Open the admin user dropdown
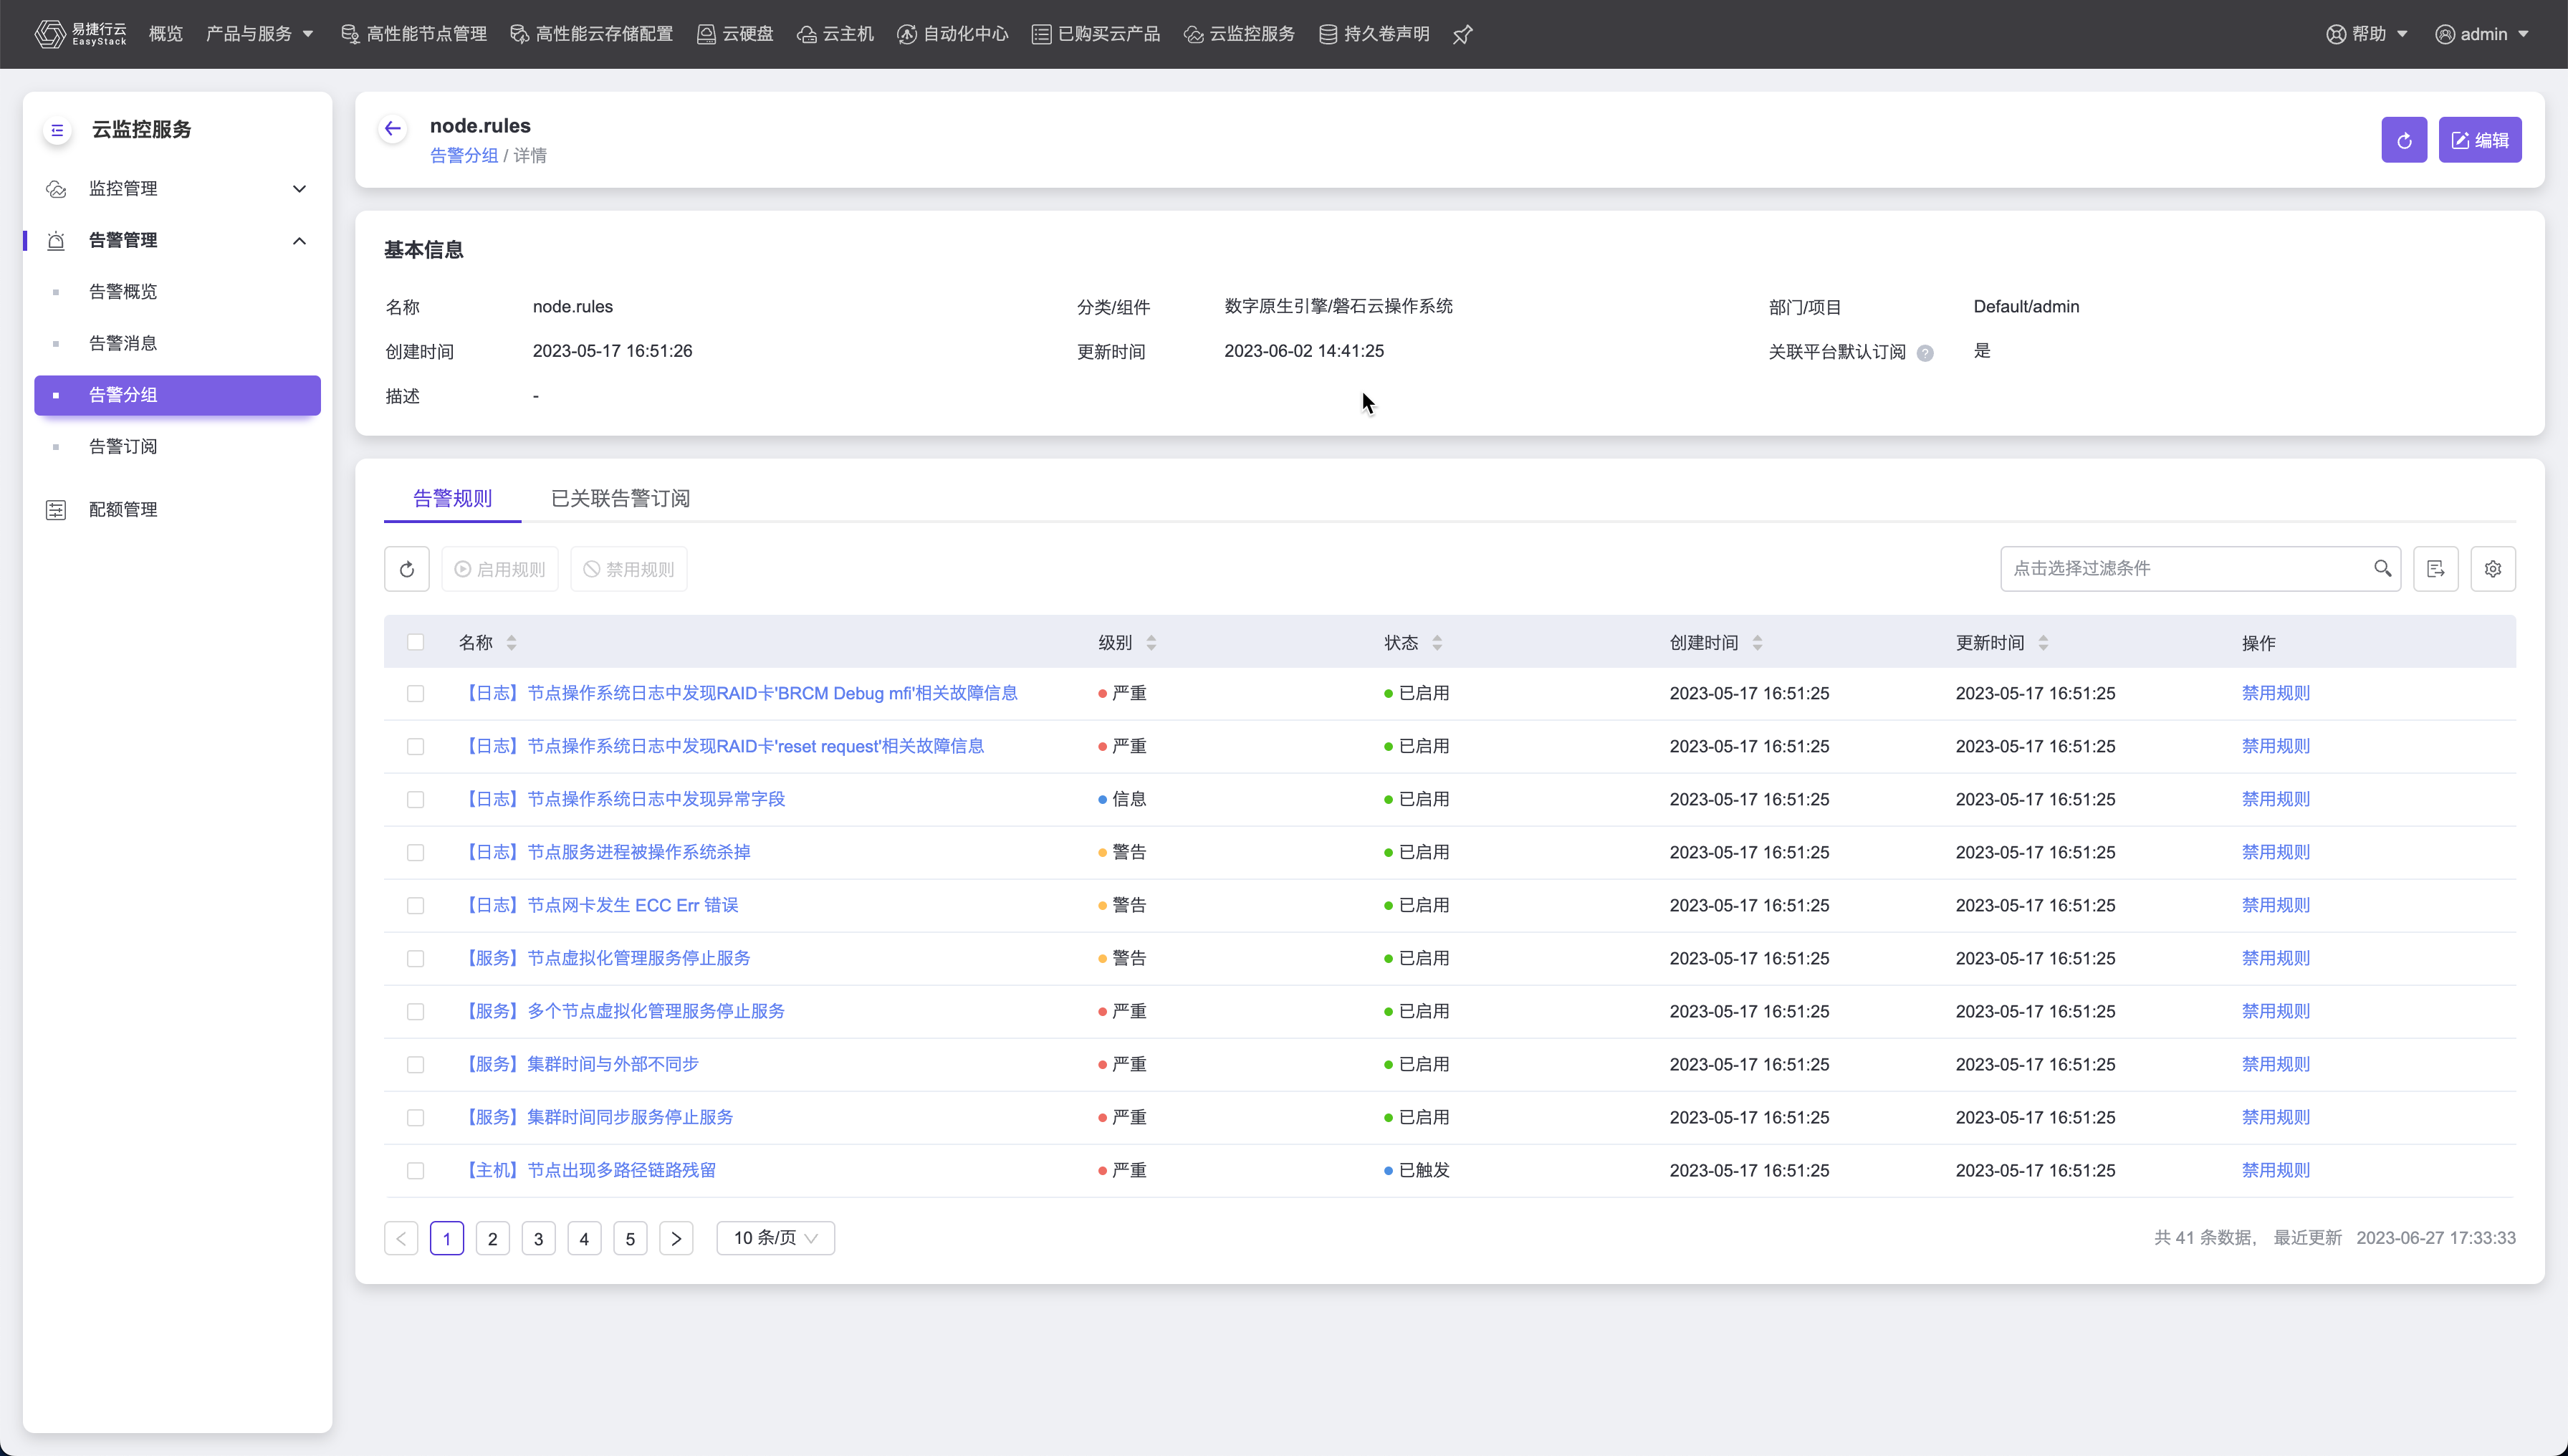Screen dimensions: 2568x1456 [2482, 34]
